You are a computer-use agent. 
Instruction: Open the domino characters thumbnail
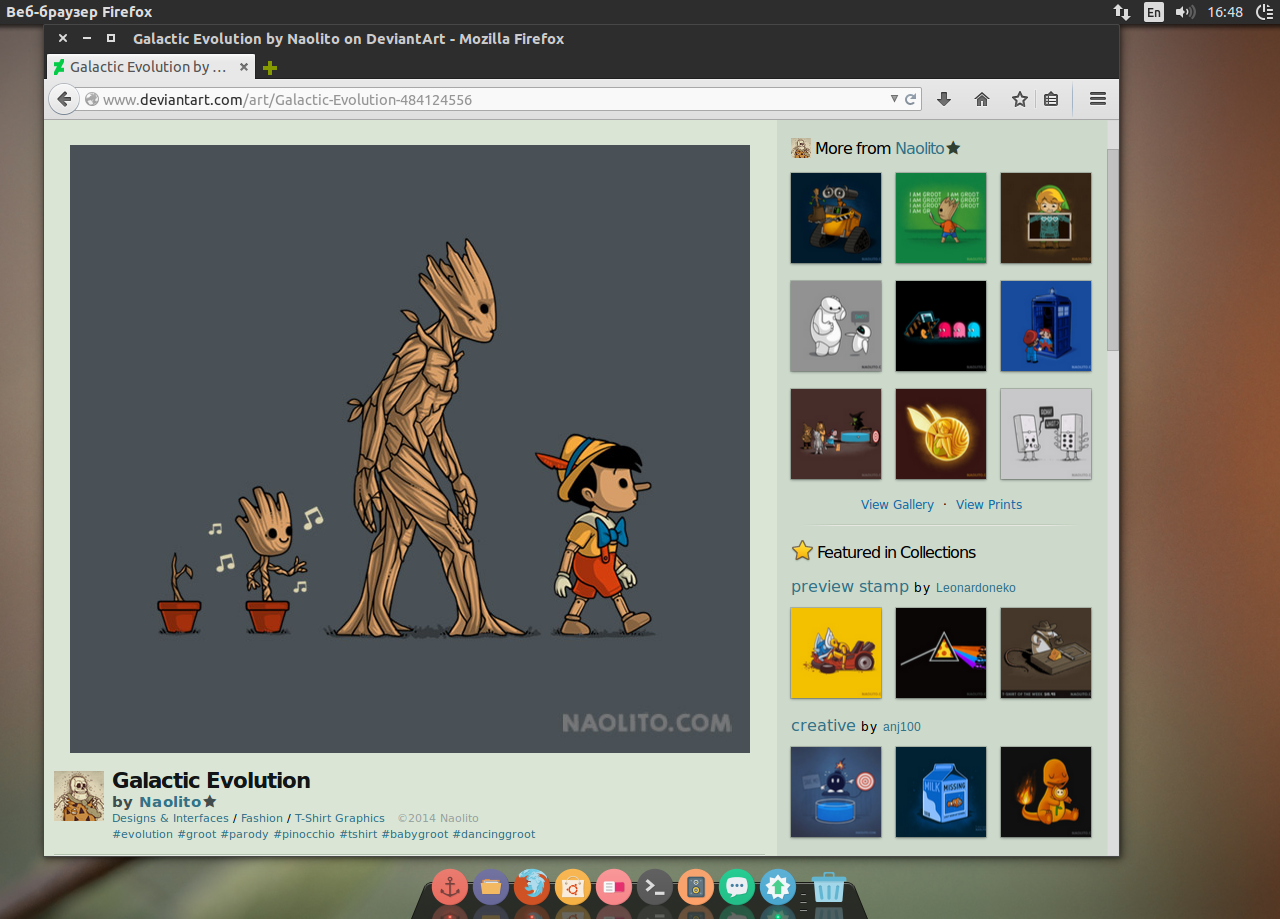click(x=1046, y=434)
